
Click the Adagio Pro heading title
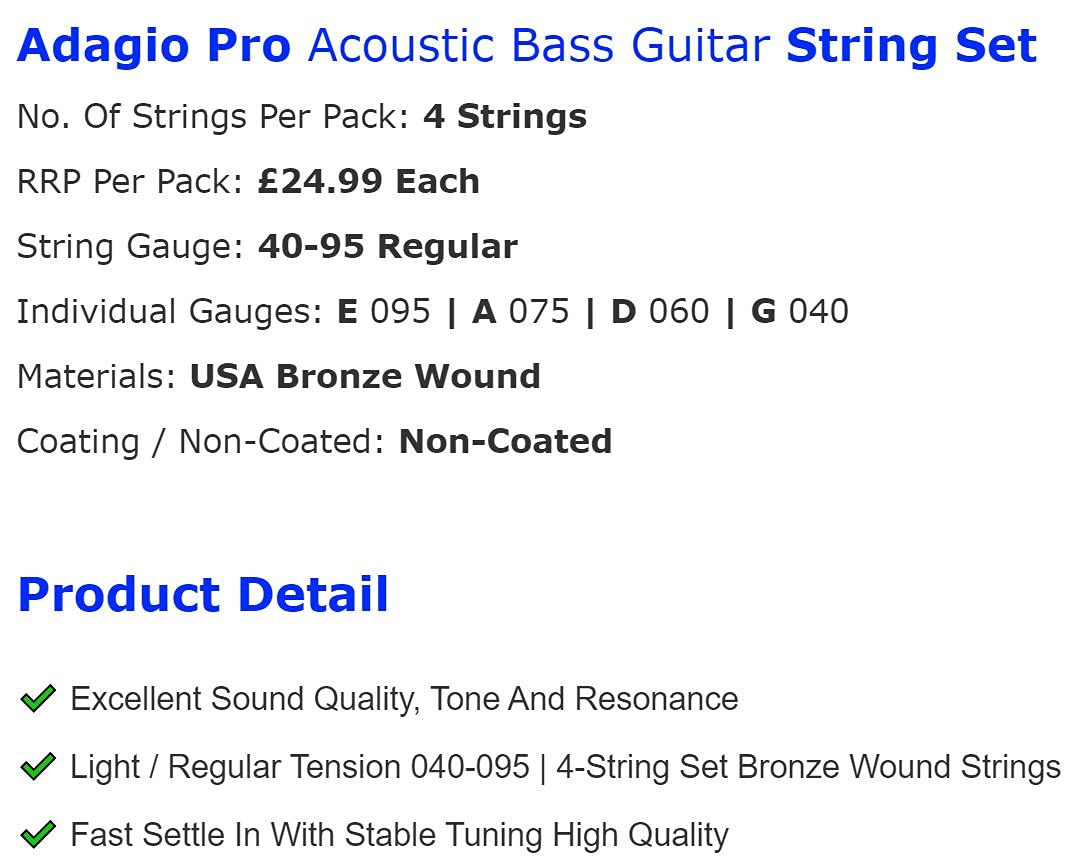coord(154,46)
